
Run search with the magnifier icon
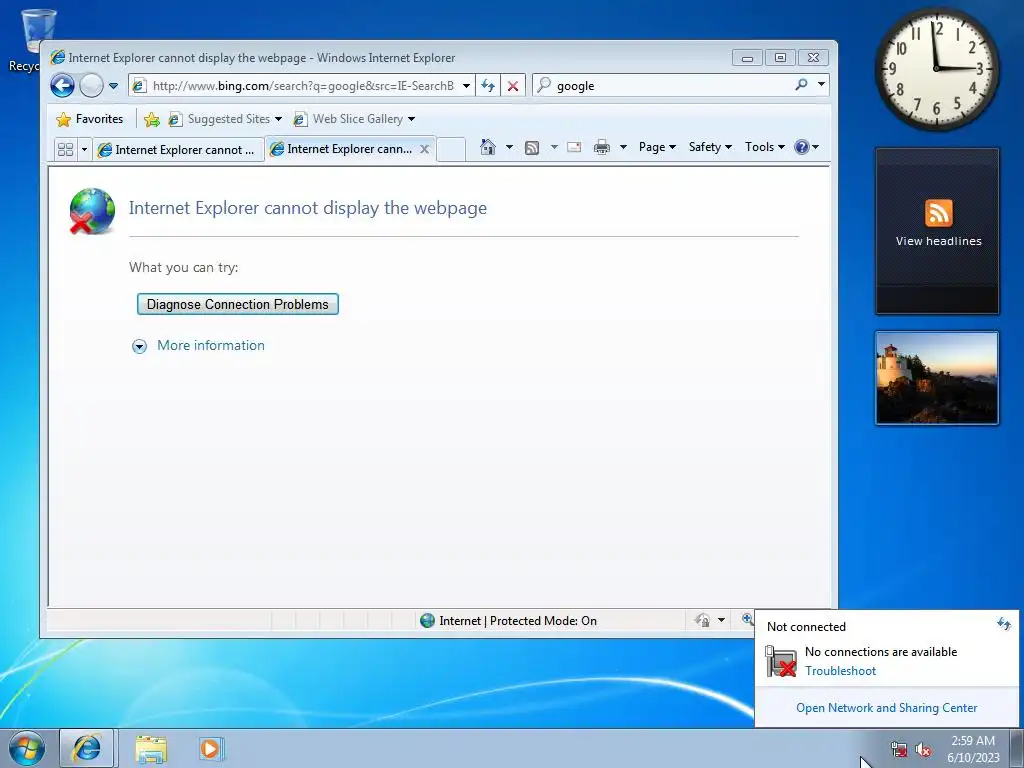click(x=801, y=85)
